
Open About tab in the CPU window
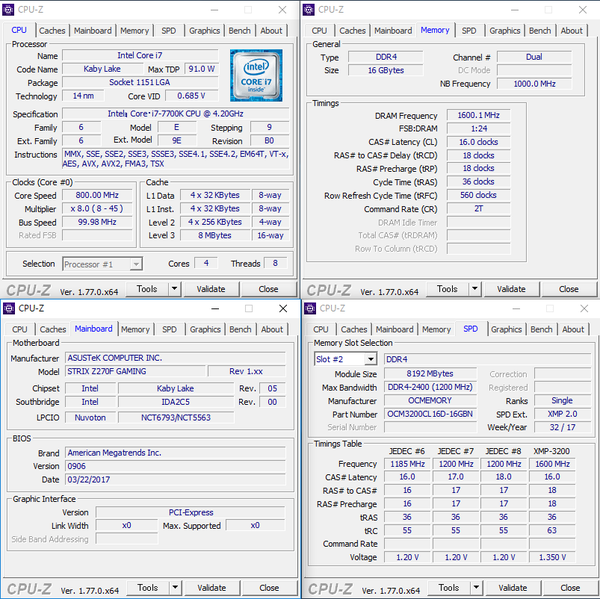(x=271, y=31)
